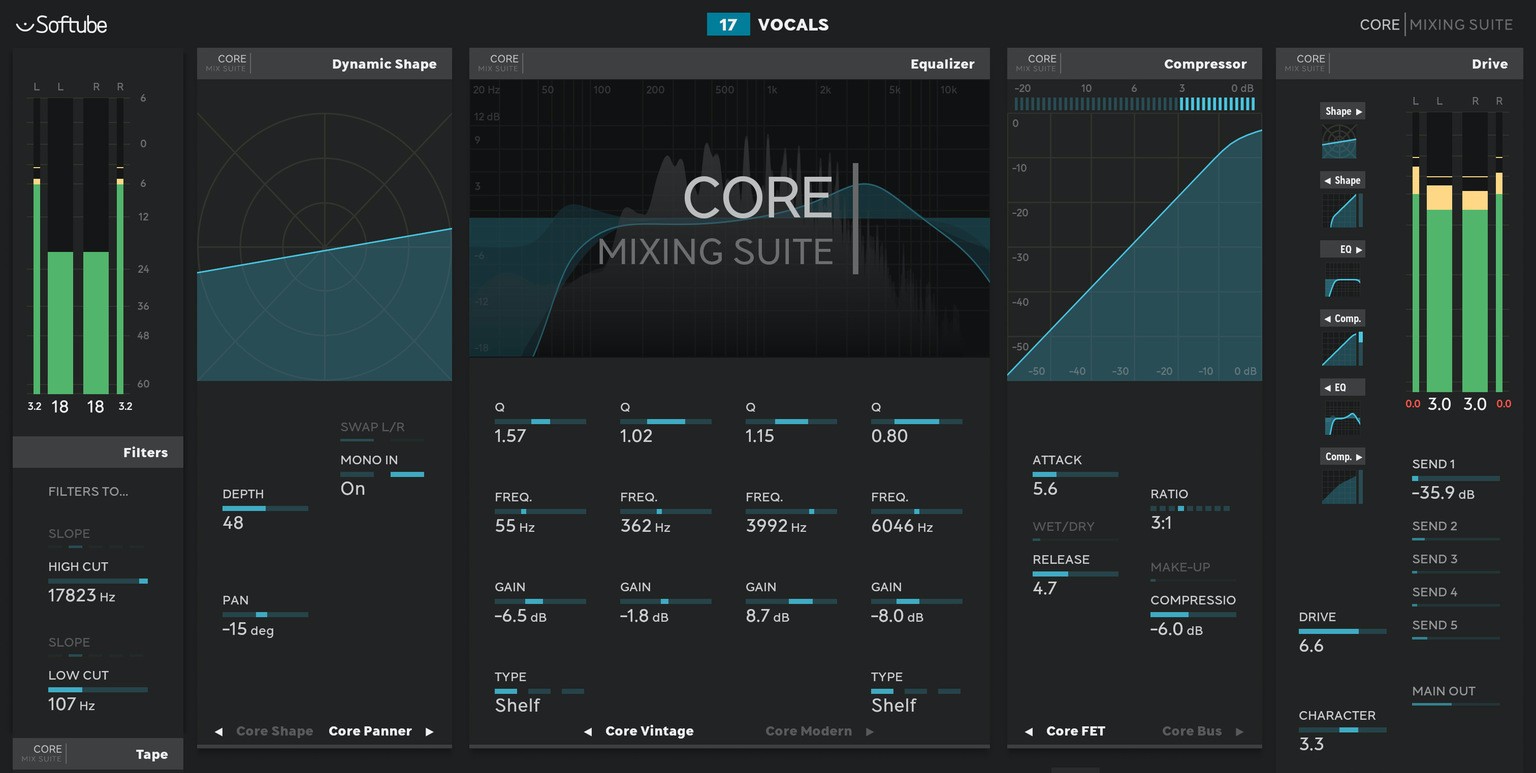Toggle the MONO IN switch
The width and height of the screenshot is (1536, 773).
coord(382,475)
